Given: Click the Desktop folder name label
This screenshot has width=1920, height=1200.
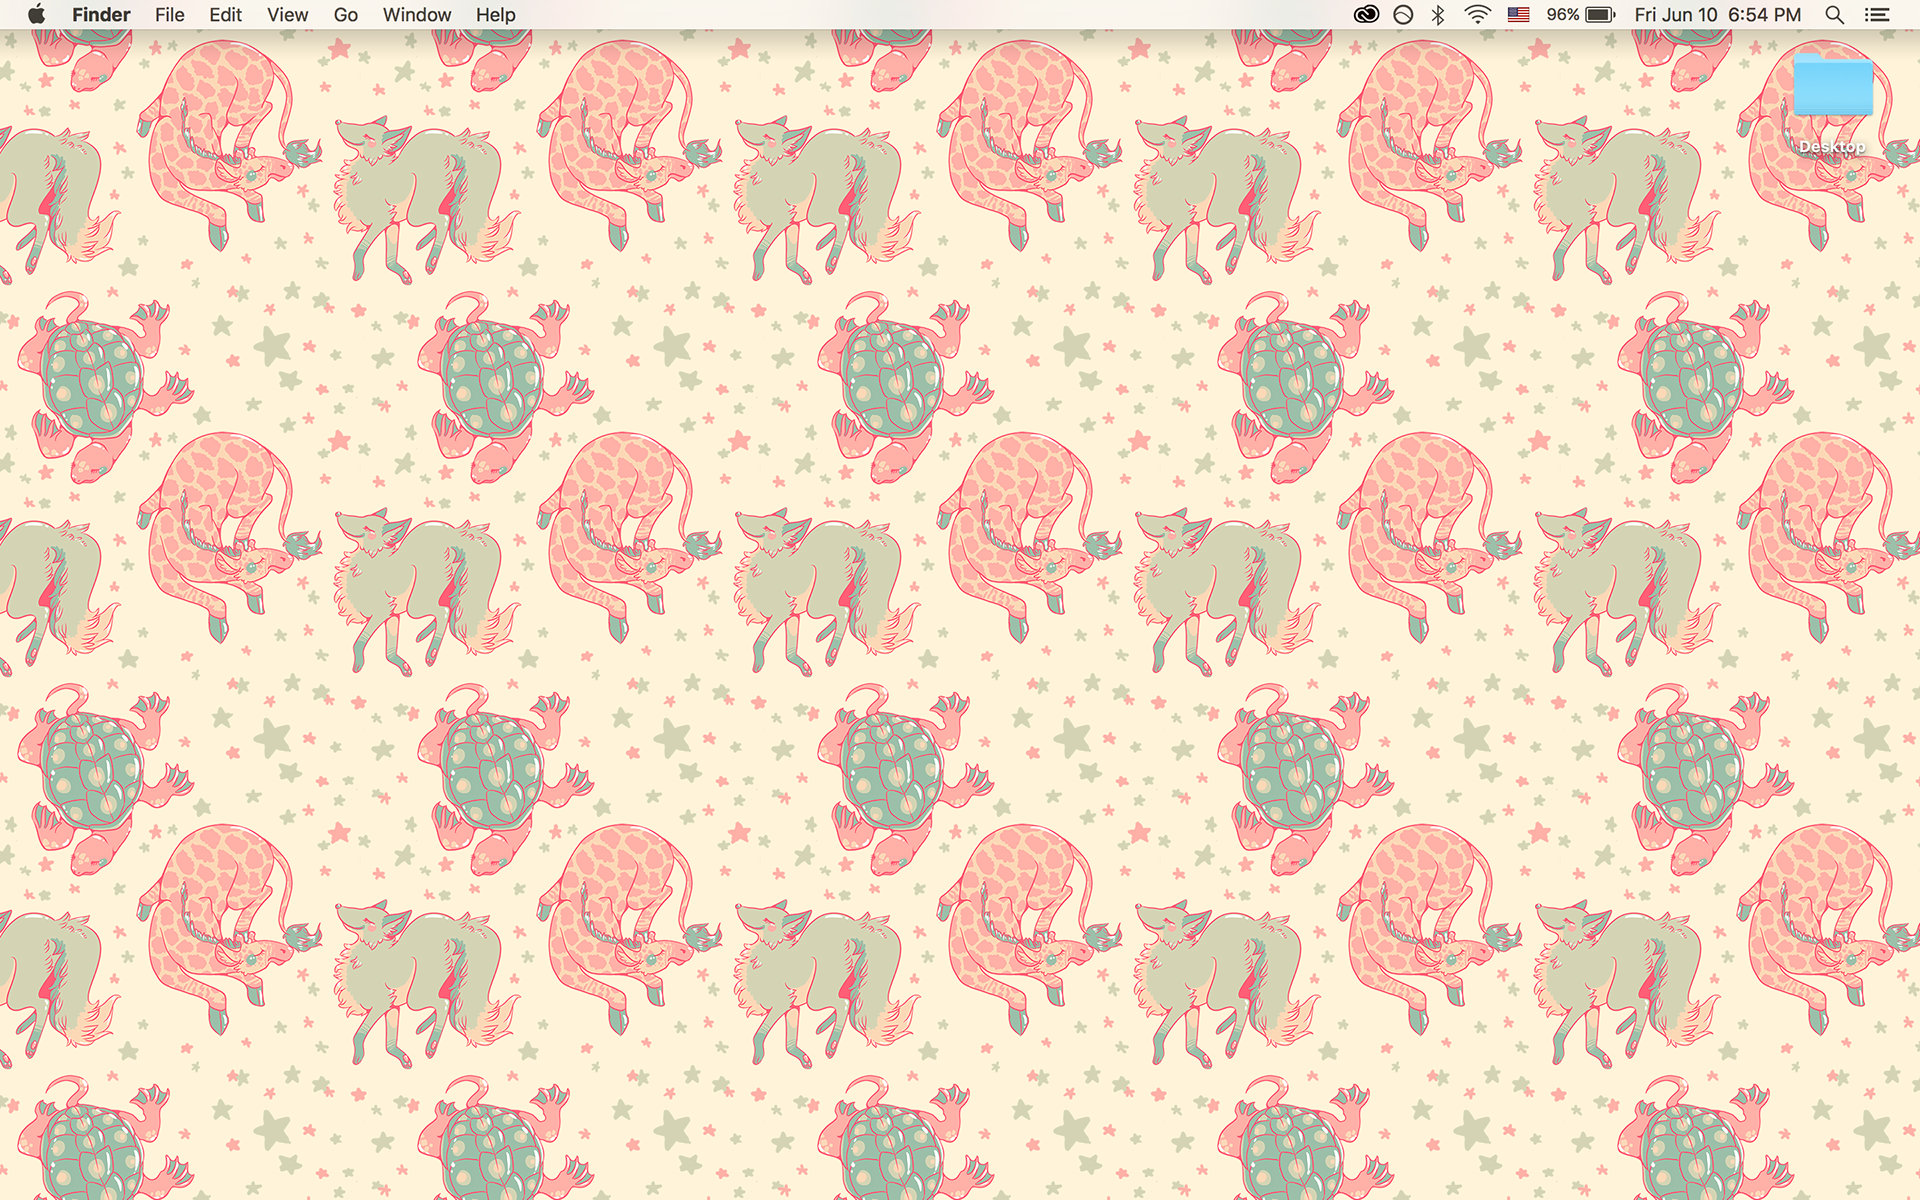Looking at the screenshot, I should 1832,146.
